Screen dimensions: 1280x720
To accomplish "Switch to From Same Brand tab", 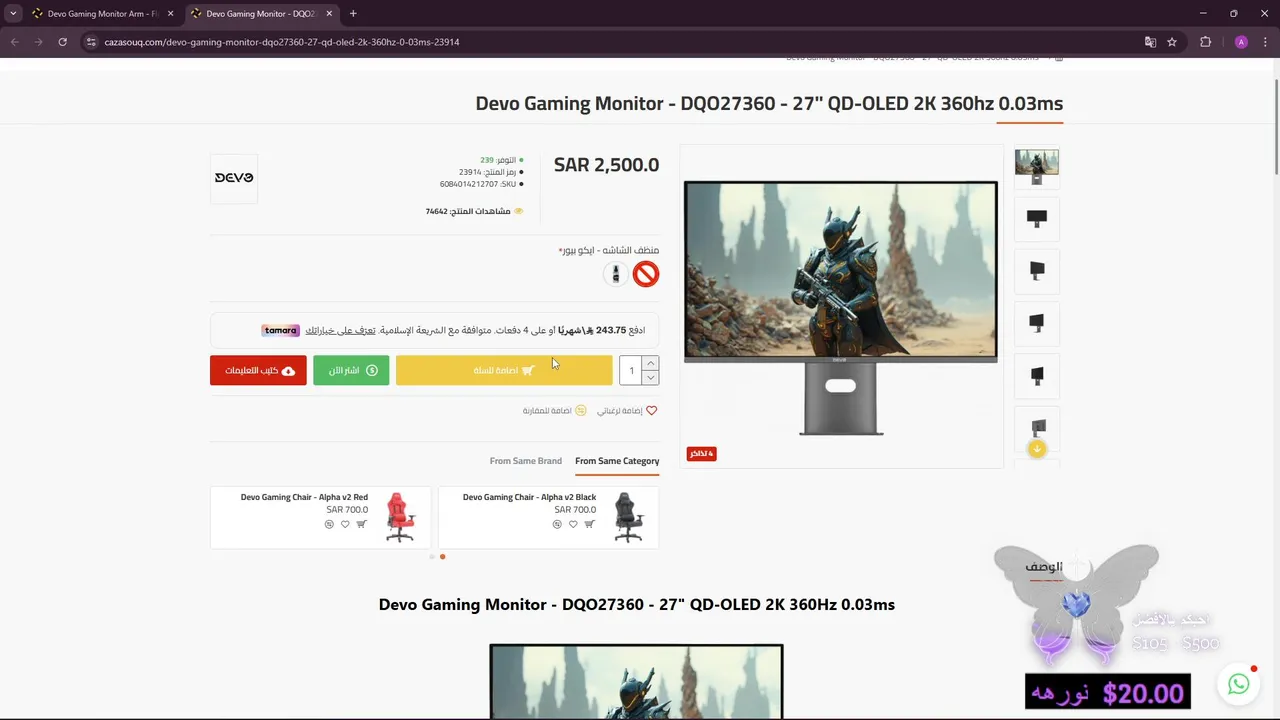I will click(x=526, y=461).
